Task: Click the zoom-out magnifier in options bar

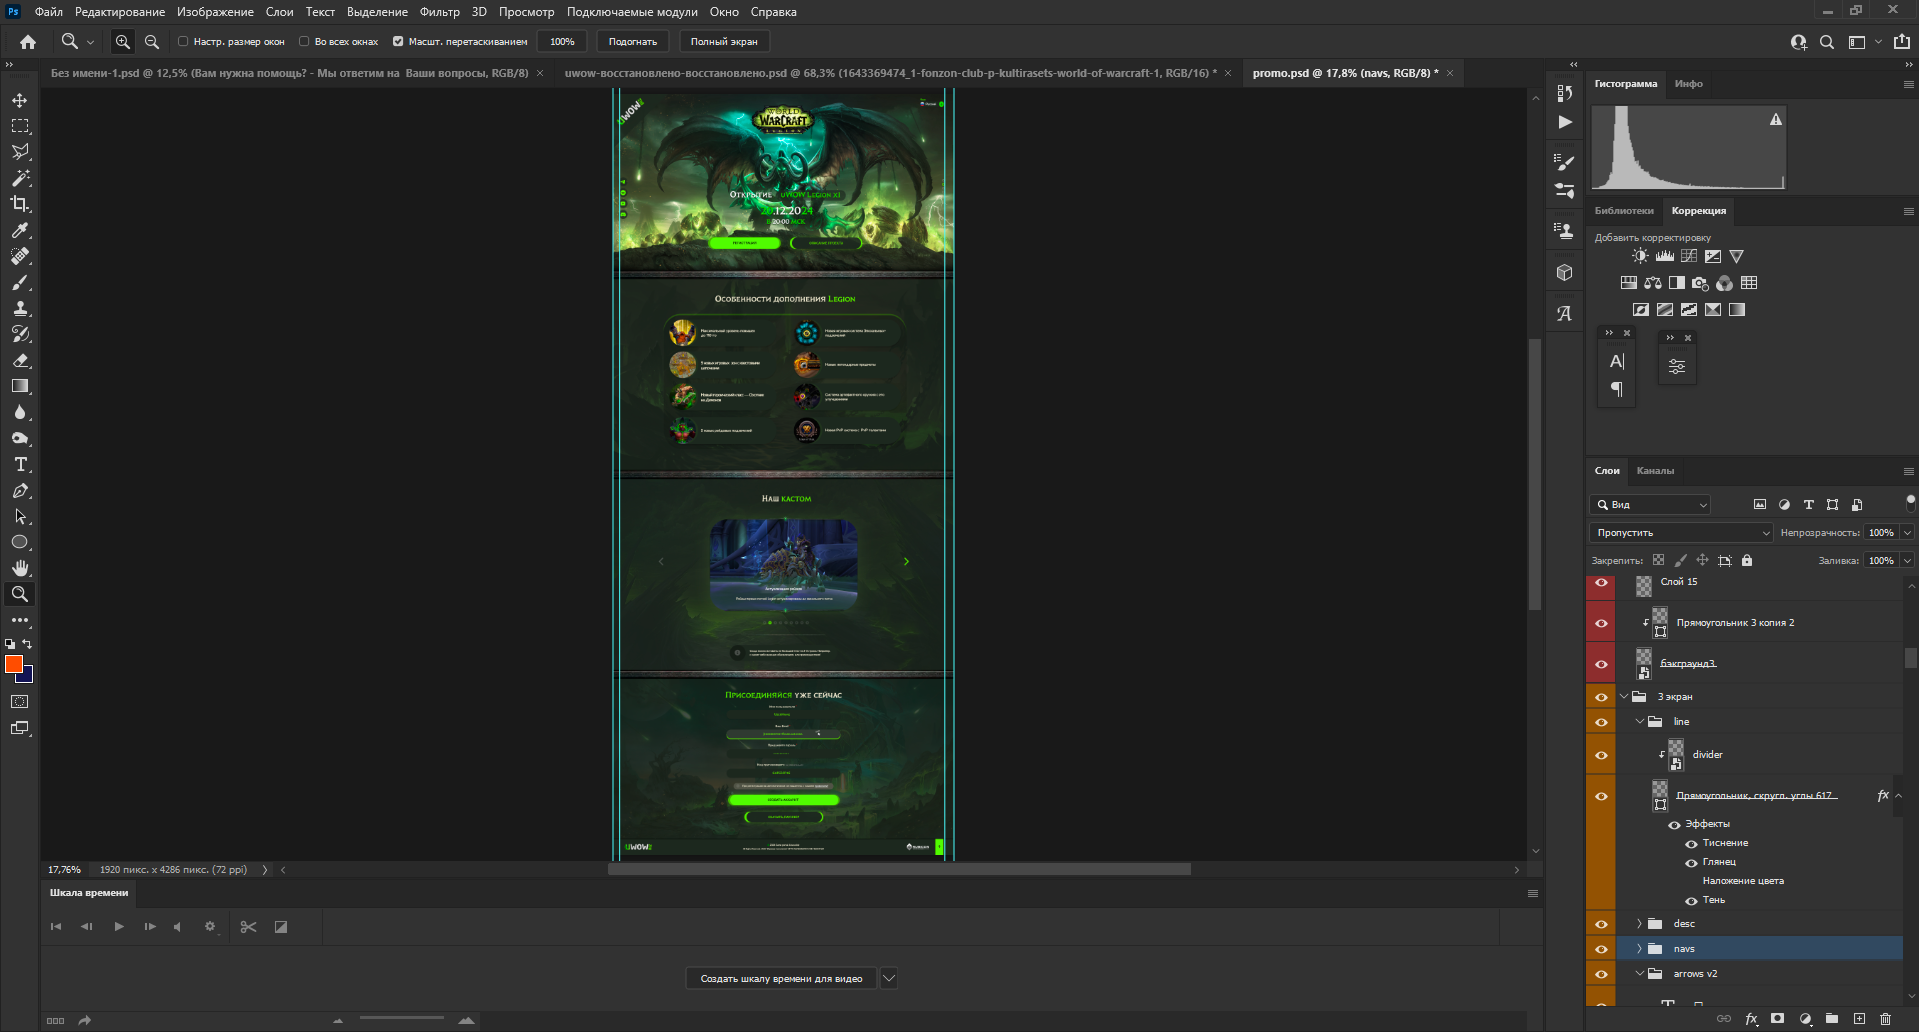Action: pyautogui.click(x=152, y=42)
